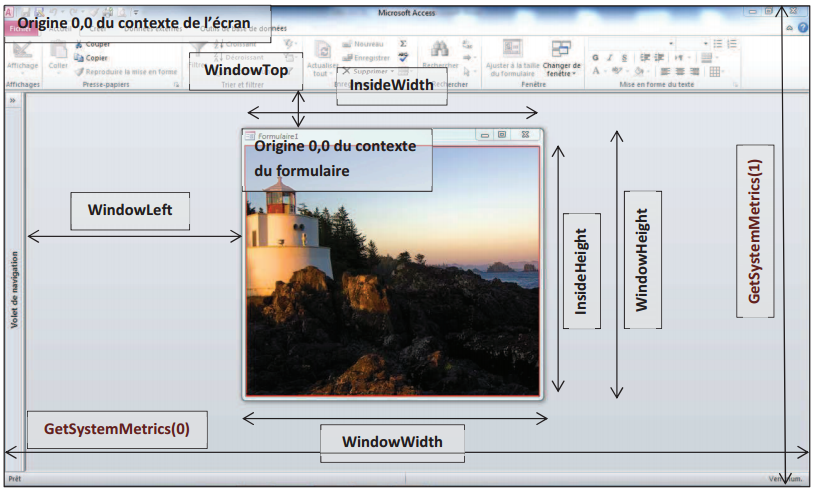This screenshot has height=490, width=813.
Task: Expand the Supprimer dropdown arrow
Action: [391, 72]
